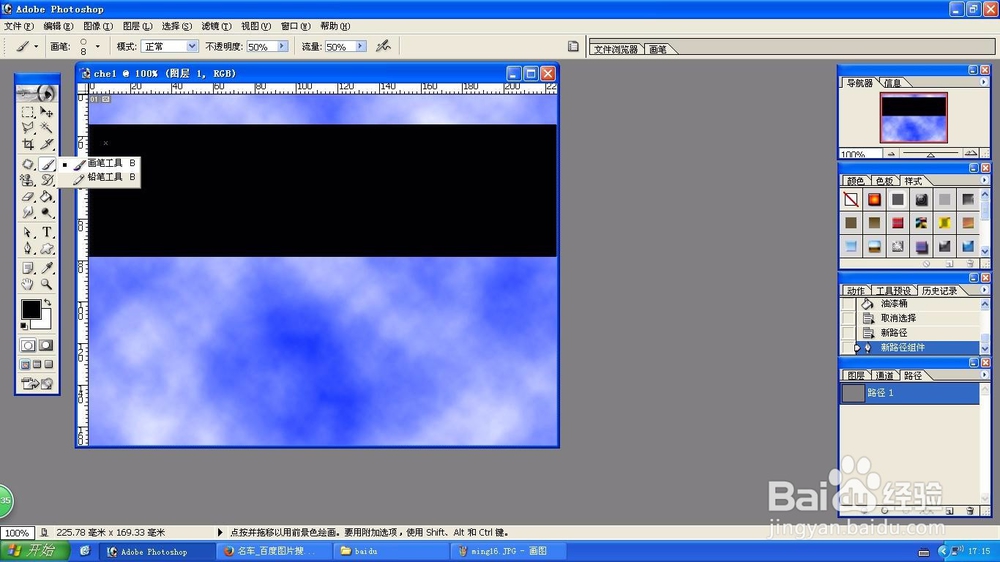The width and height of the screenshot is (1000, 562).
Task: Select the Notes tool
Action: [27, 268]
